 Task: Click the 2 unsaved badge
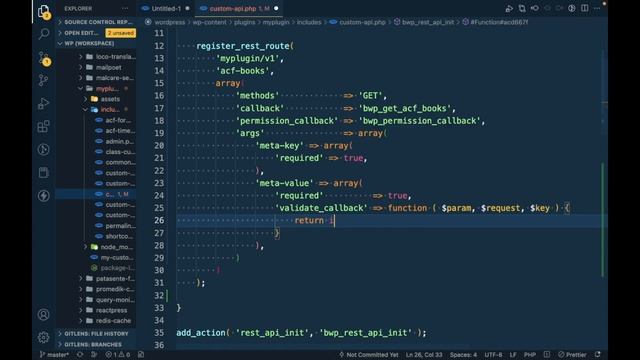(121, 33)
